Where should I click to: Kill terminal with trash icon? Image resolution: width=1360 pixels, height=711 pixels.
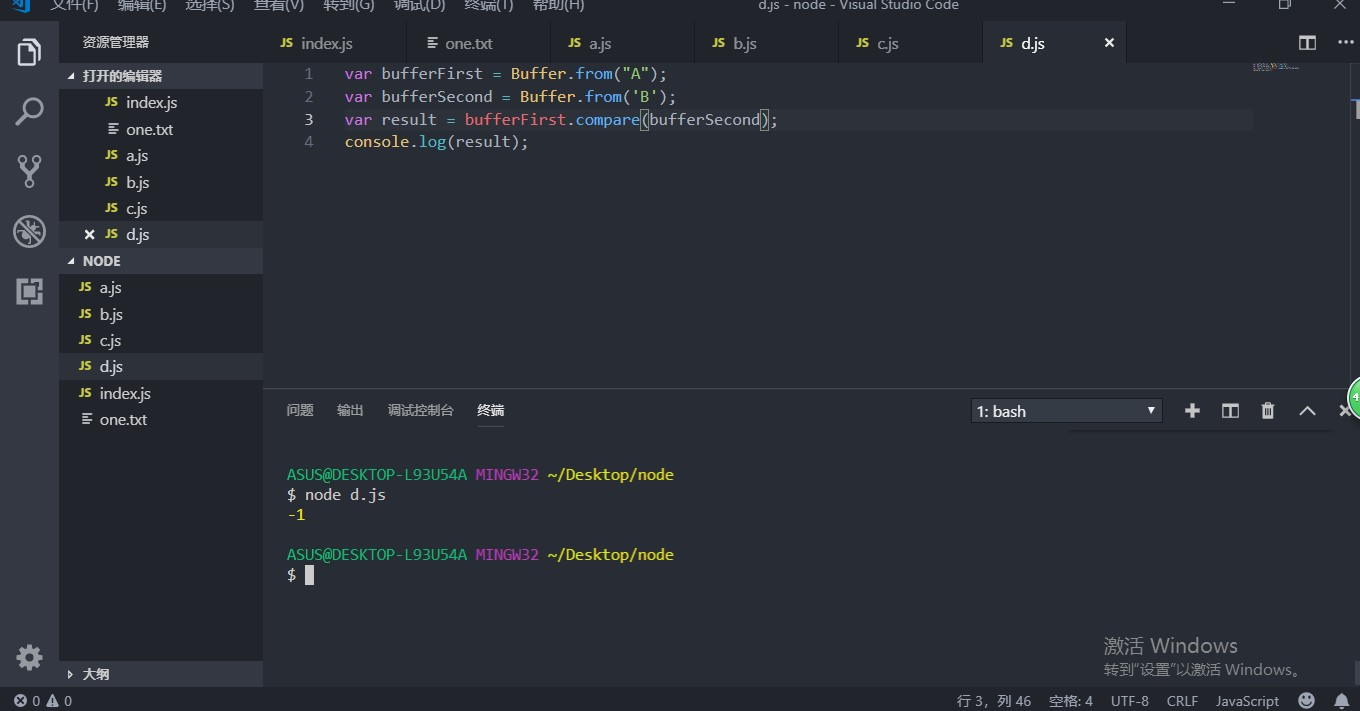pyautogui.click(x=1268, y=411)
